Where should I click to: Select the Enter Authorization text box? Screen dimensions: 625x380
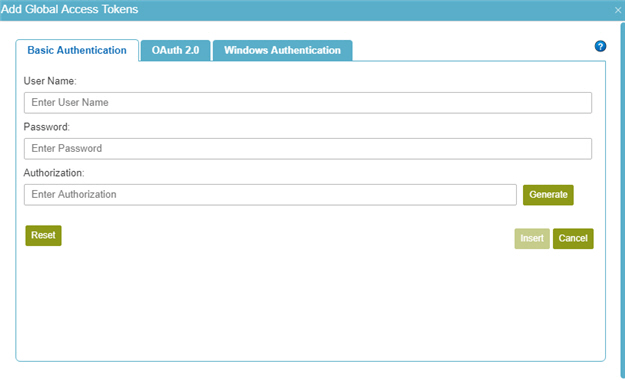click(x=270, y=195)
